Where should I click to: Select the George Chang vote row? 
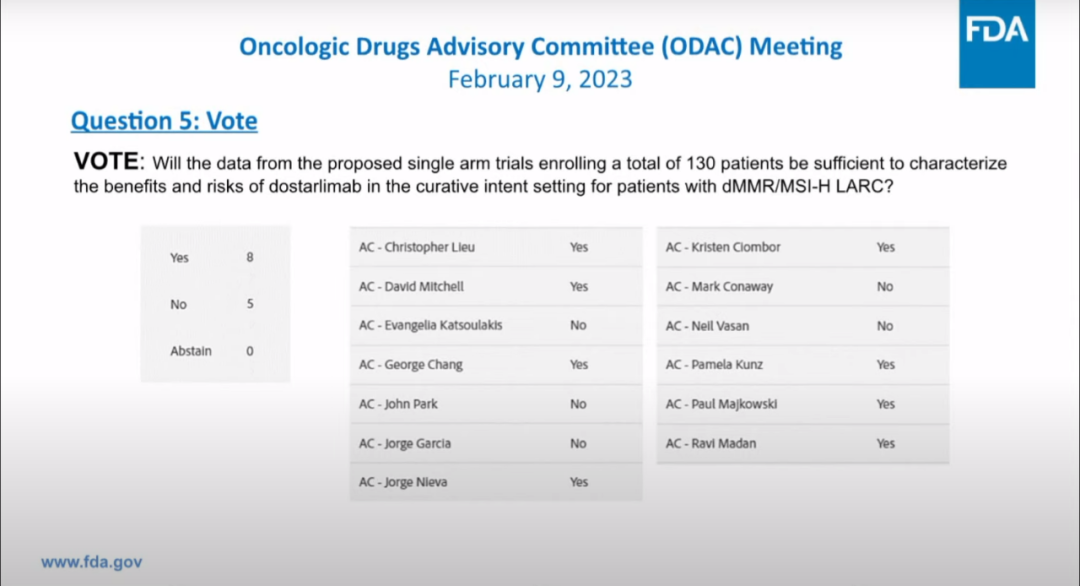pos(495,365)
